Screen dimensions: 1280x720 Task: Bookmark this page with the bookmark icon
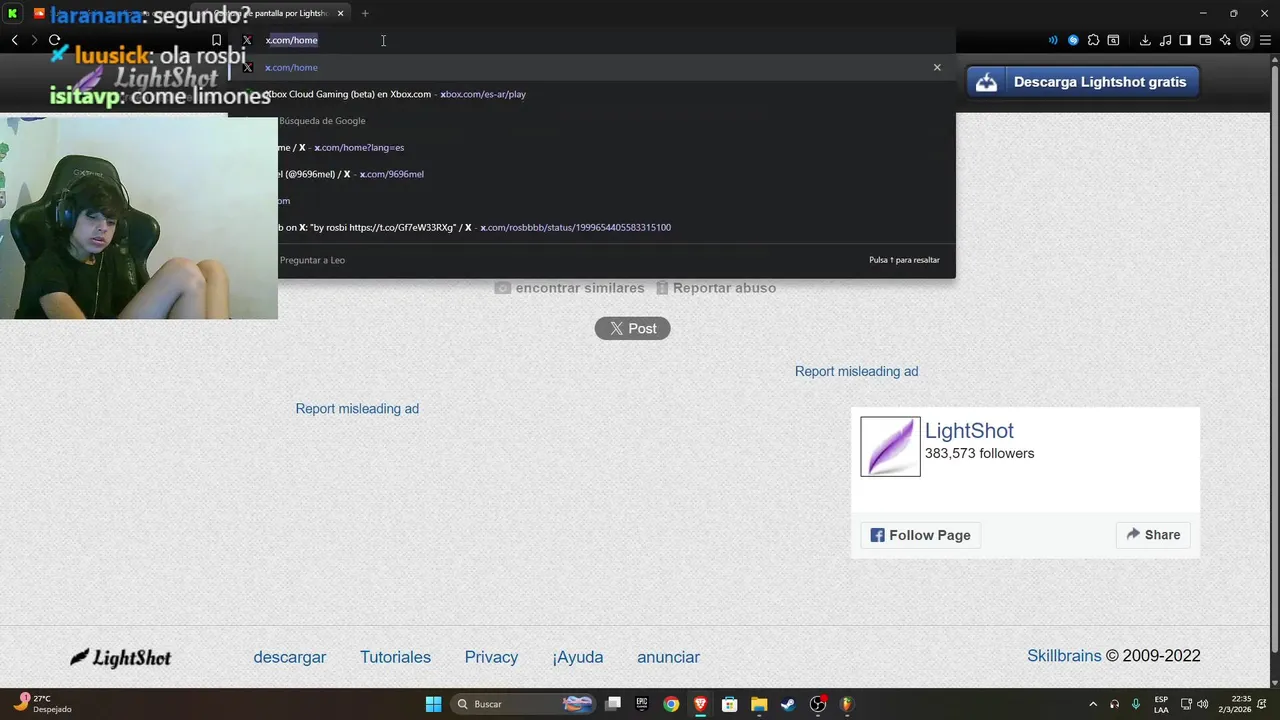(216, 40)
